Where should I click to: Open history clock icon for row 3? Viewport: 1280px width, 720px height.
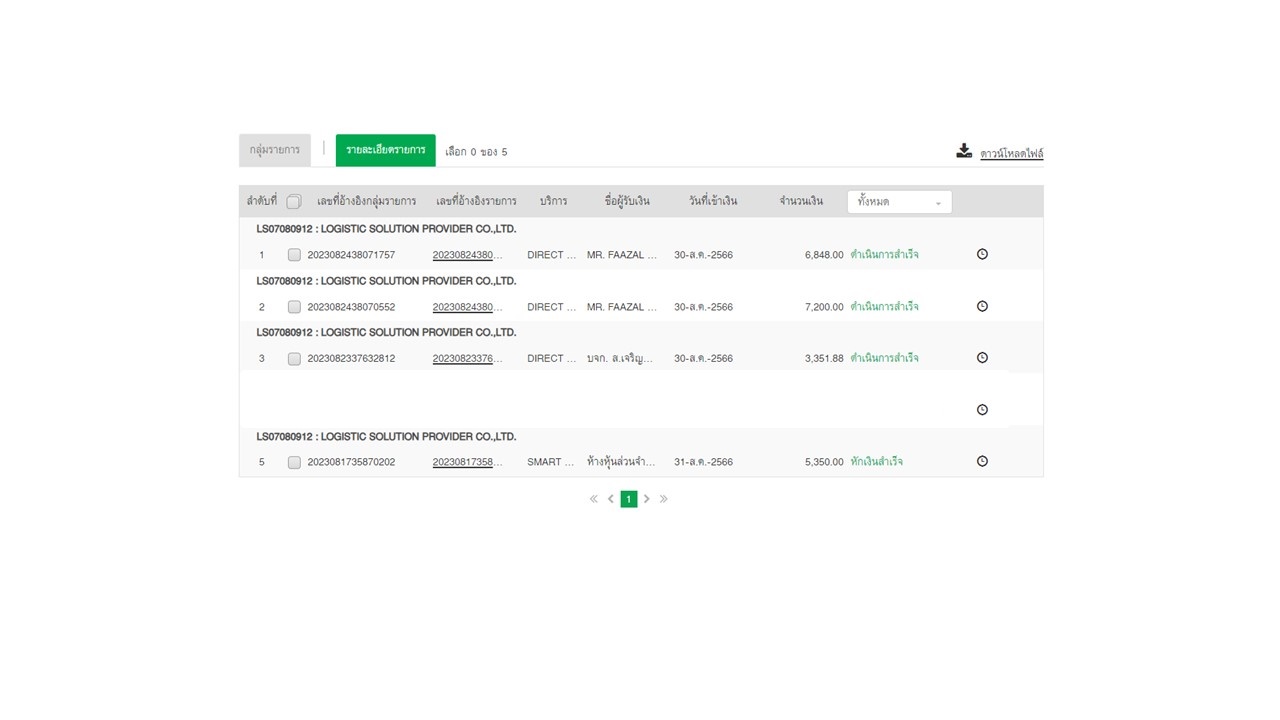(982, 358)
